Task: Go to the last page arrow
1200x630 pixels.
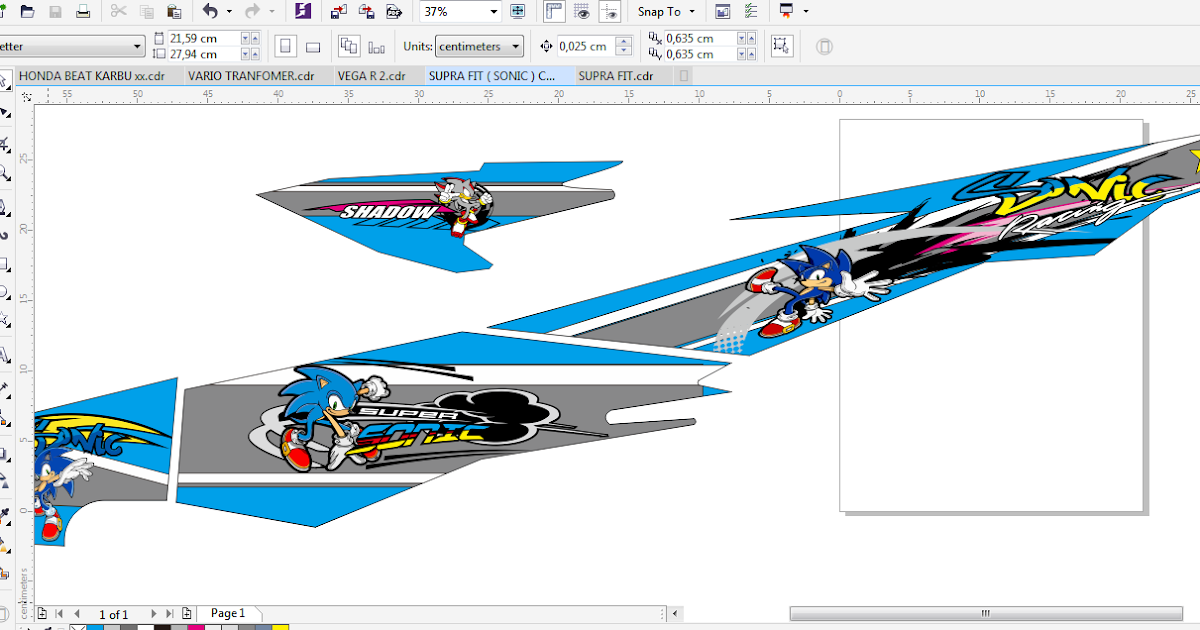Action: pyautogui.click(x=170, y=613)
